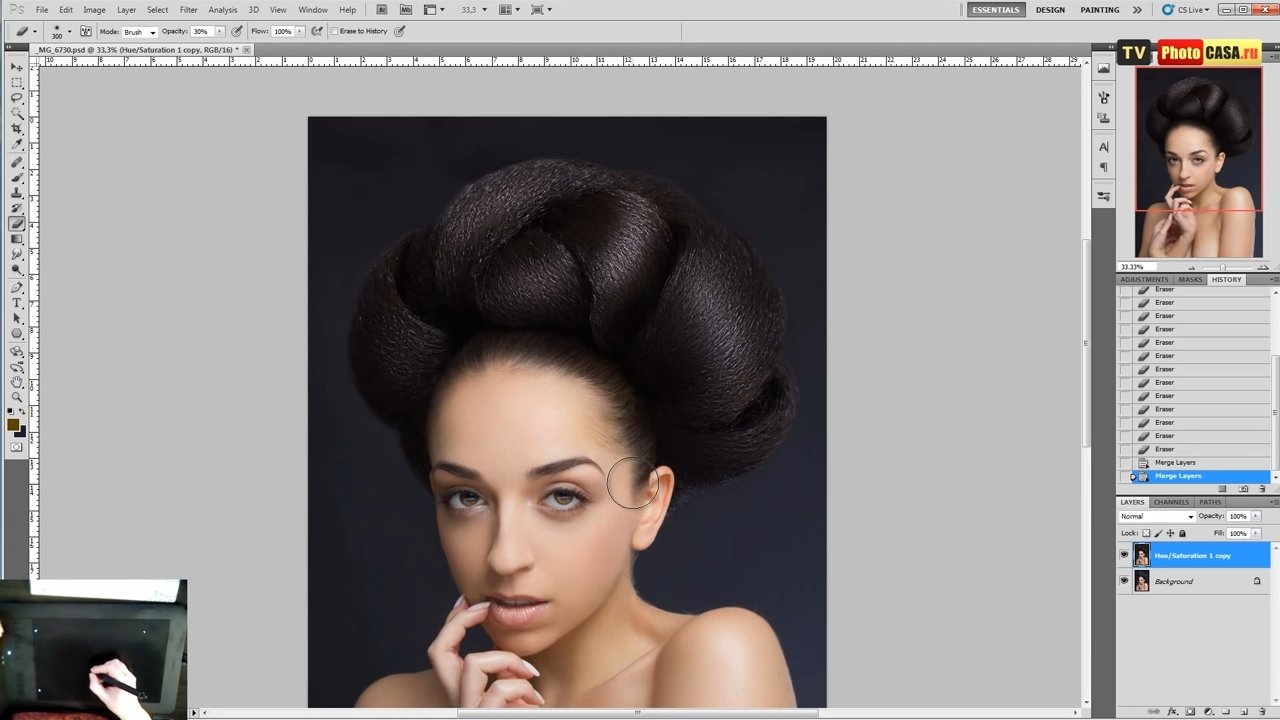The height and width of the screenshot is (720, 1280).
Task: Launch Mini Bridge from the application bar
Action: pyautogui.click(x=405, y=10)
